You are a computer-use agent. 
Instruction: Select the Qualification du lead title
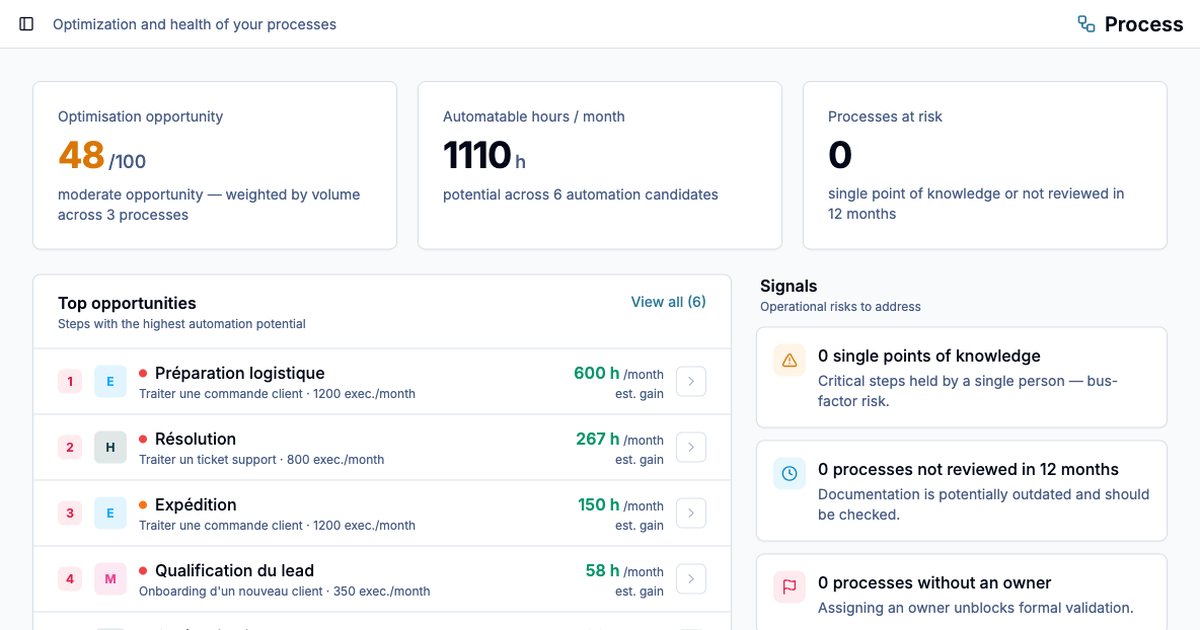235,571
